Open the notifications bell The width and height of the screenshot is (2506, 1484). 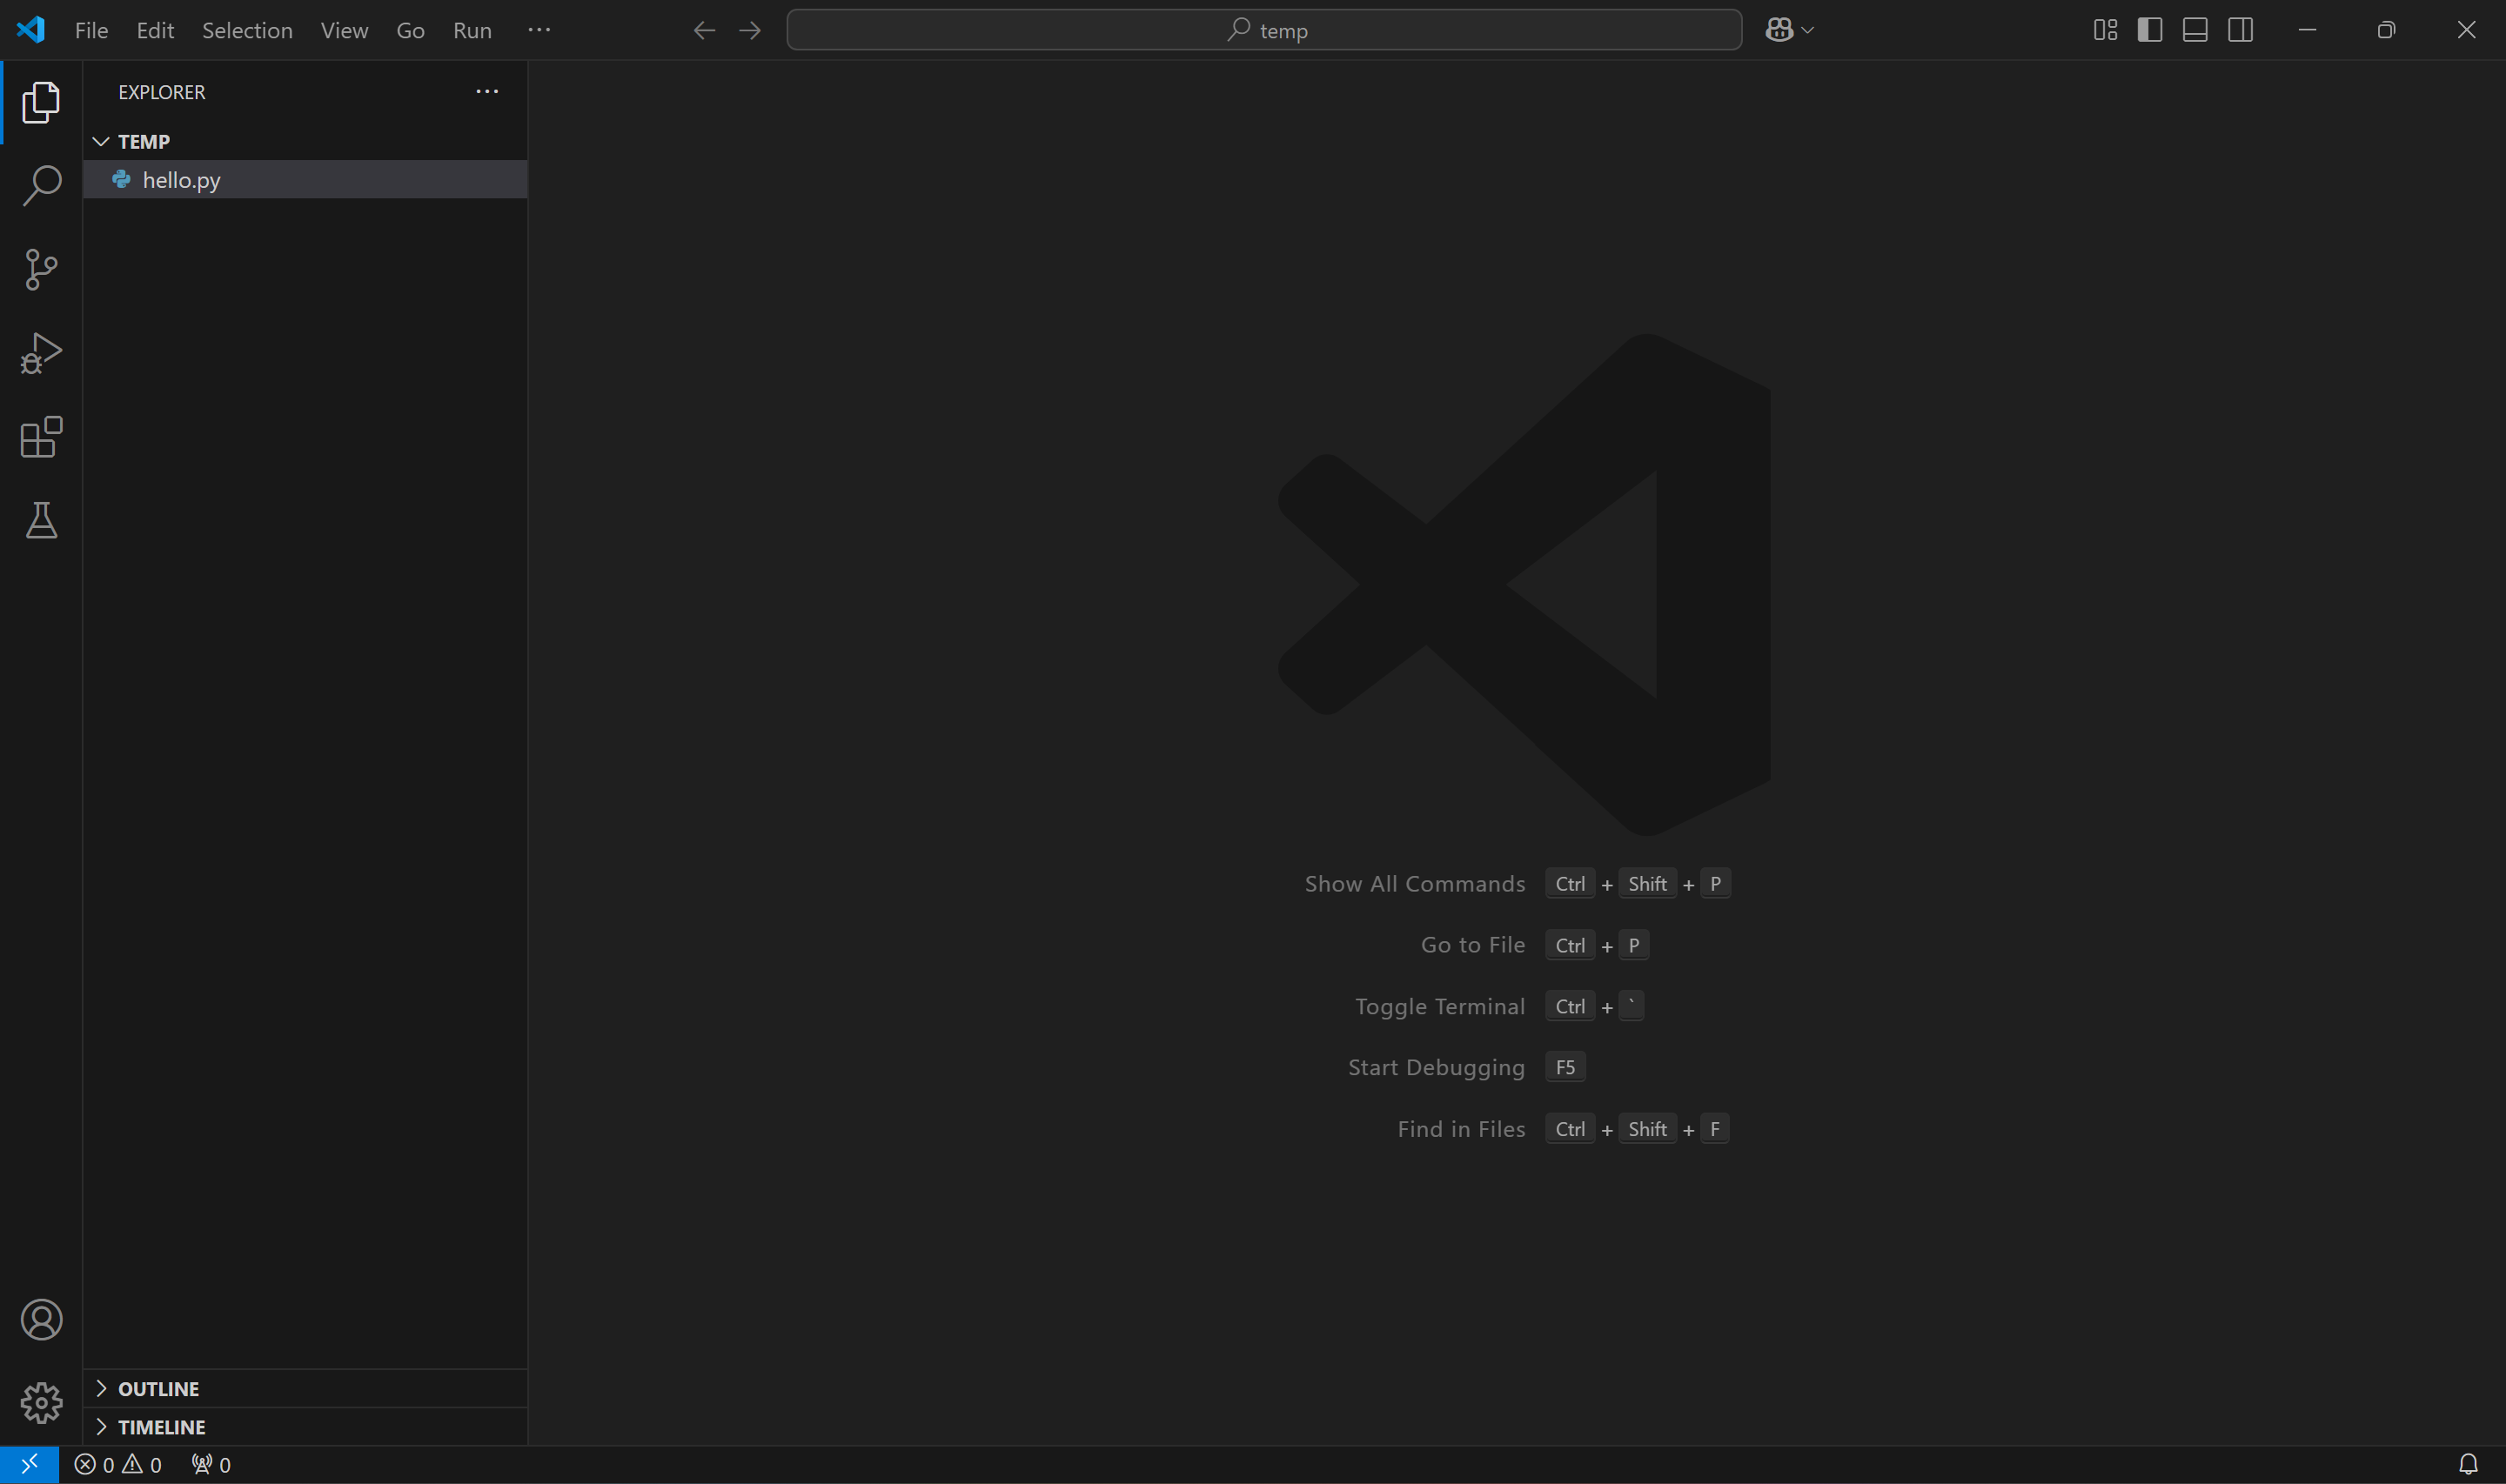click(x=2468, y=1465)
